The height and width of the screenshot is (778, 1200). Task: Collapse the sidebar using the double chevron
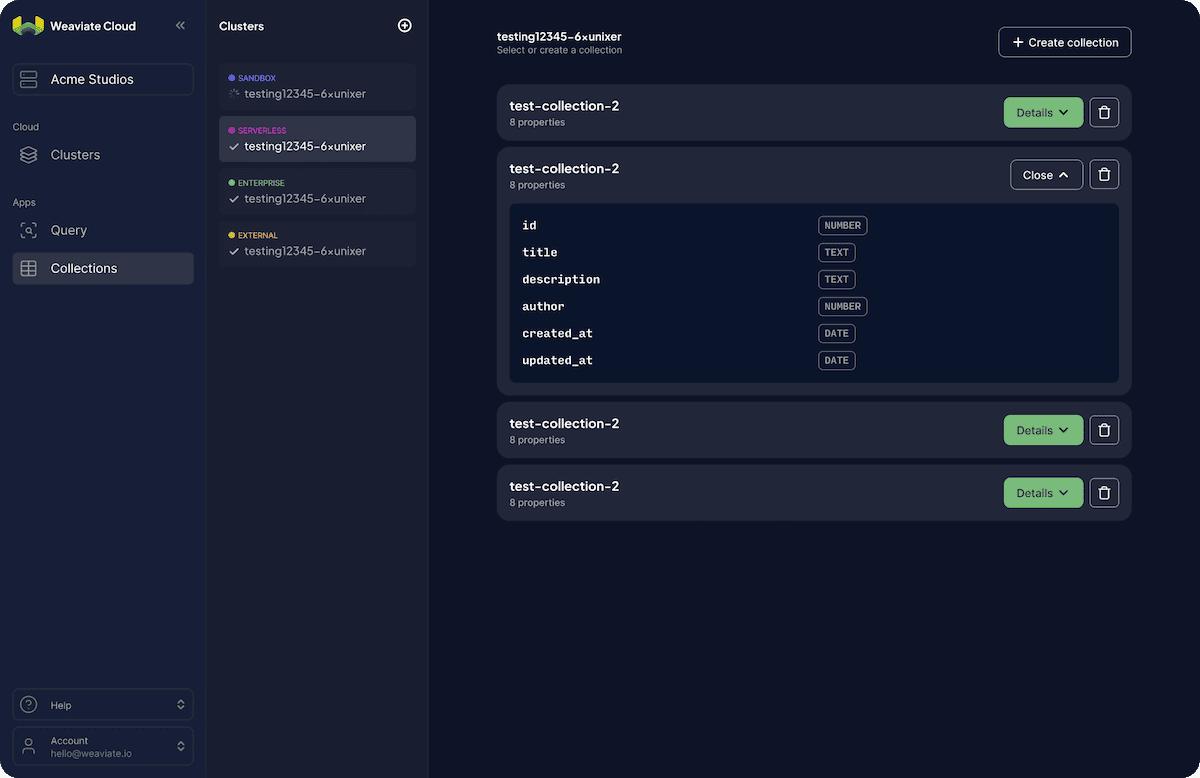click(181, 26)
